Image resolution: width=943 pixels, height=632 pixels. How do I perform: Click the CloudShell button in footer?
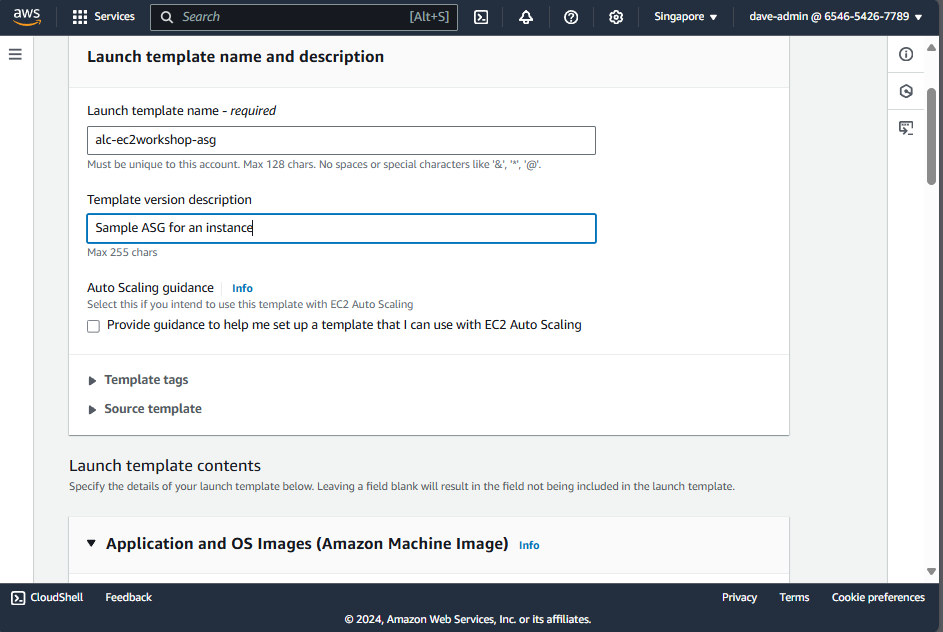click(x=47, y=597)
